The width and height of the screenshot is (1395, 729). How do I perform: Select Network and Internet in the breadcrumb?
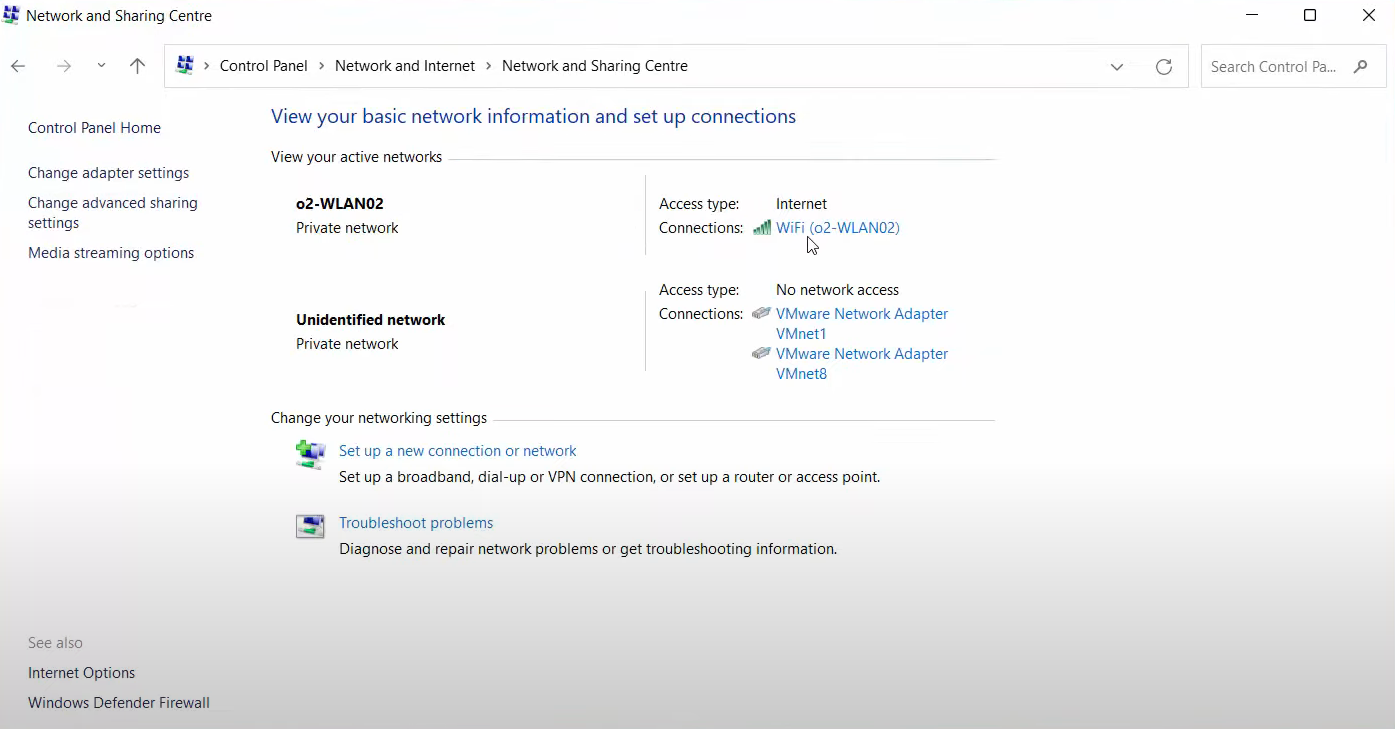(x=405, y=66)
